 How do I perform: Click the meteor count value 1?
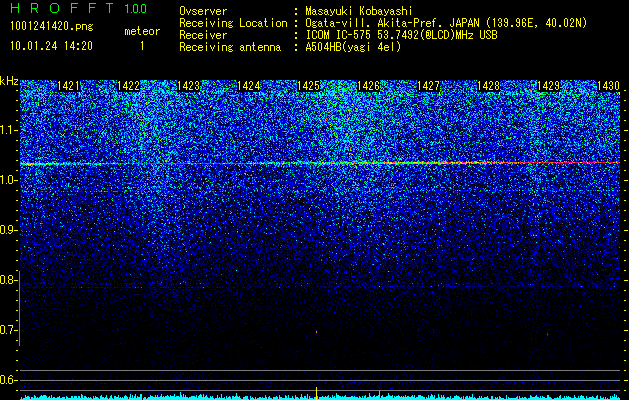tap(142, 47)
